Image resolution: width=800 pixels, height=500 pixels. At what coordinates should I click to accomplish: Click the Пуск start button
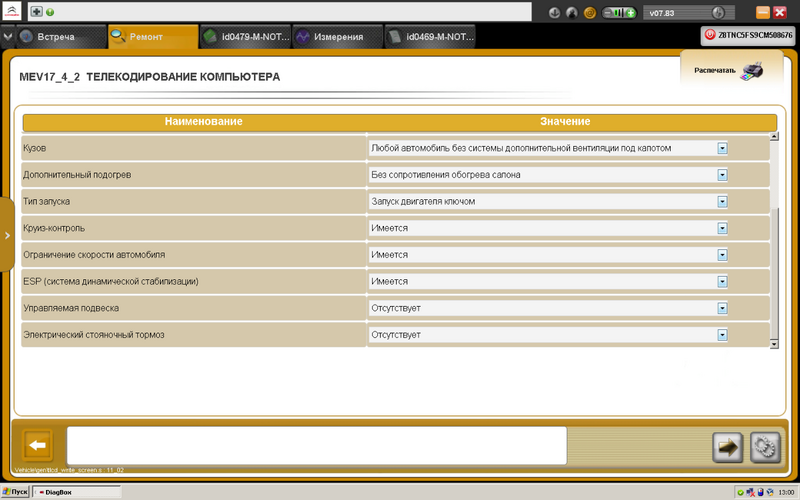[16, 493]
